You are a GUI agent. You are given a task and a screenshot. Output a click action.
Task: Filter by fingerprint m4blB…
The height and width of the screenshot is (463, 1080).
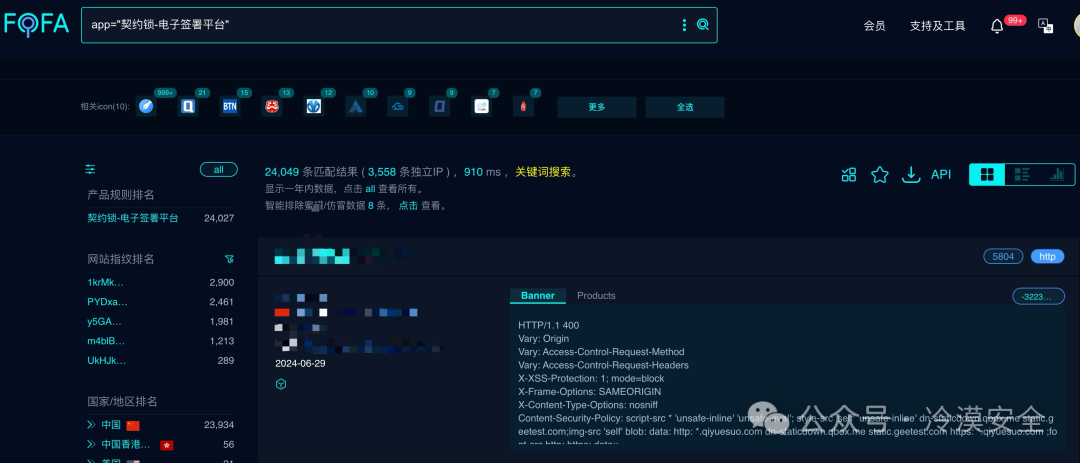pyautogui.click(x=106, y=340)
